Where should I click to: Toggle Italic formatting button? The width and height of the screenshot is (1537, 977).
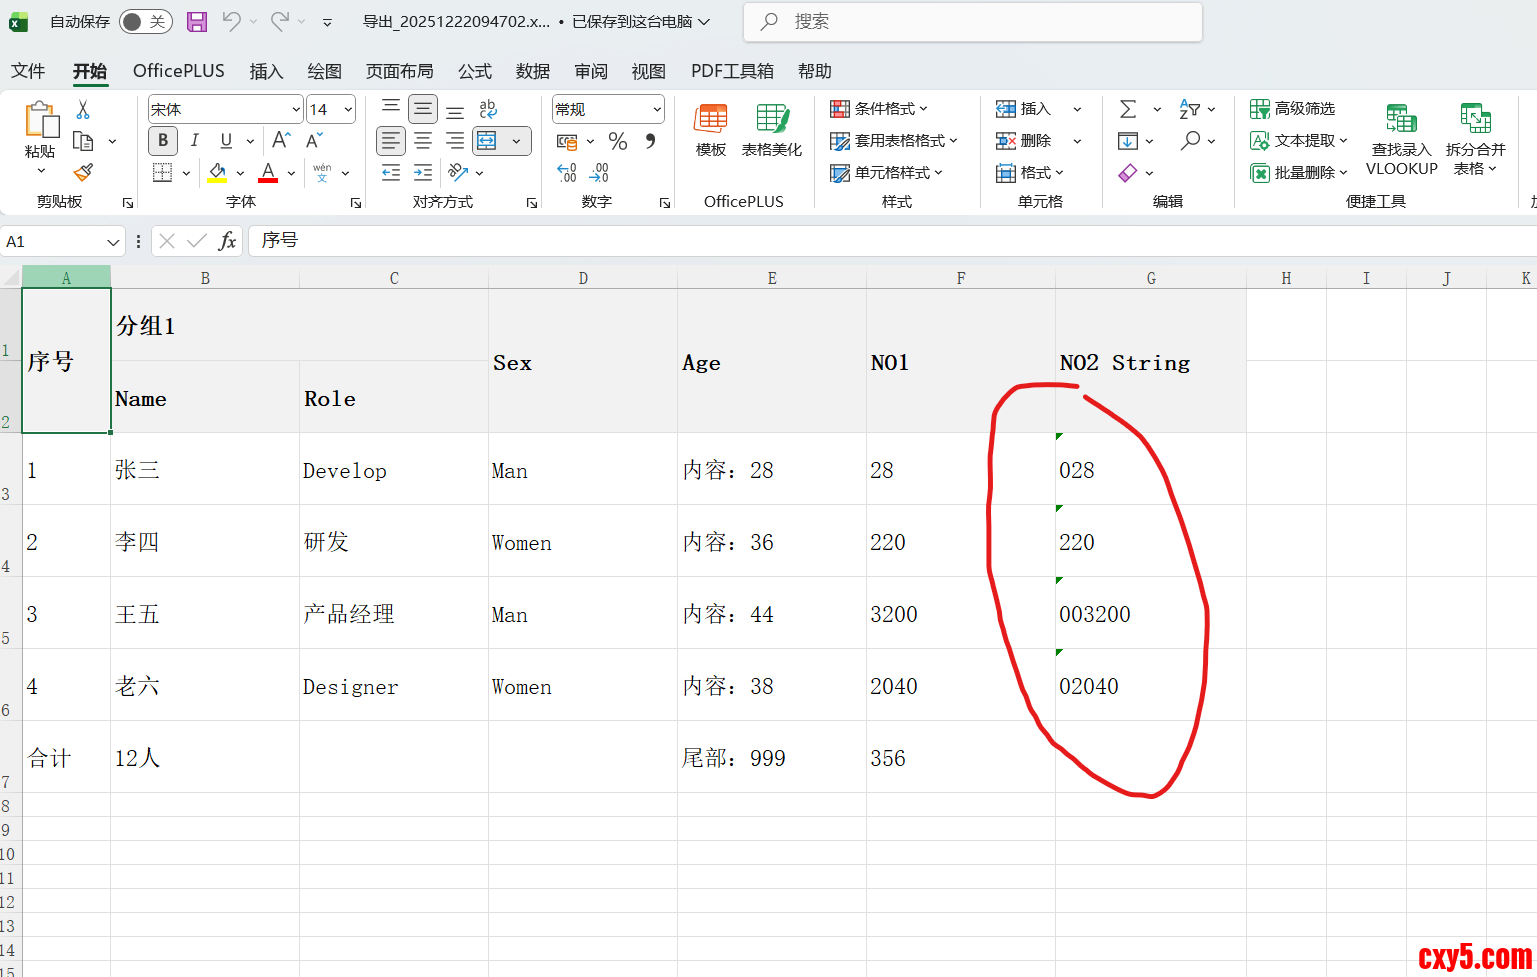(x=195, y=141)
